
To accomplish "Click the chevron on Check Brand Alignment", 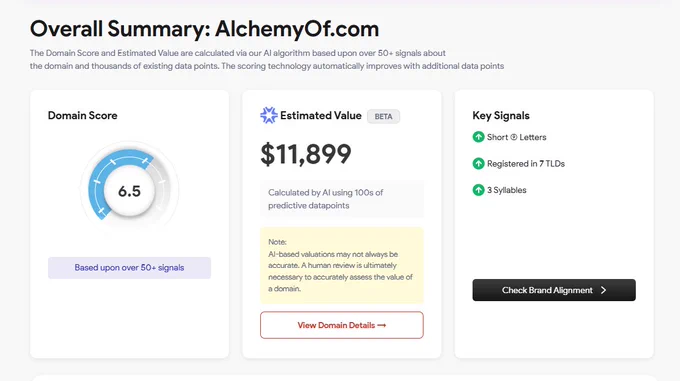I will 603,290.
